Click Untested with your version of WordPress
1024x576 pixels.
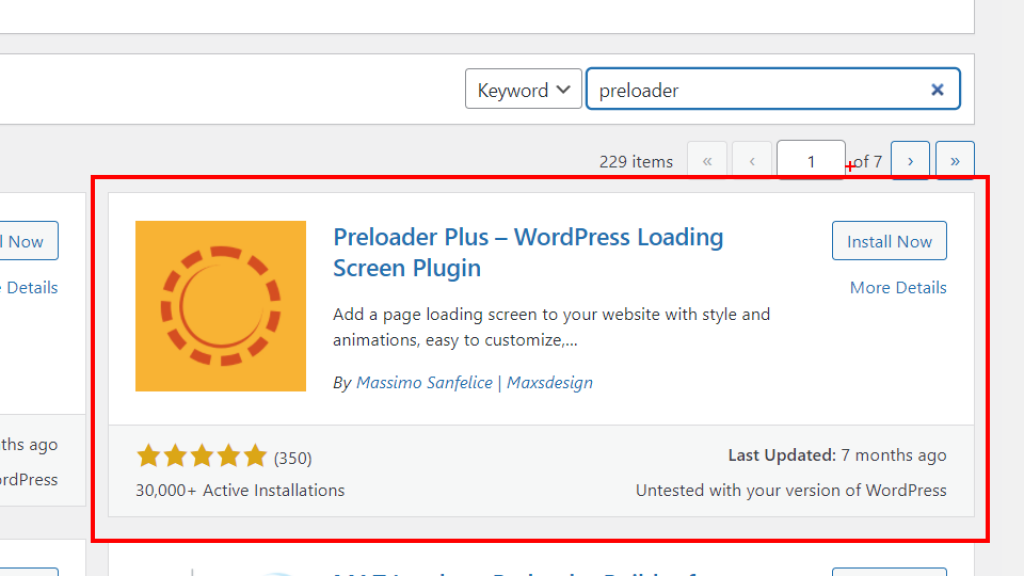(x=791, y=490)
